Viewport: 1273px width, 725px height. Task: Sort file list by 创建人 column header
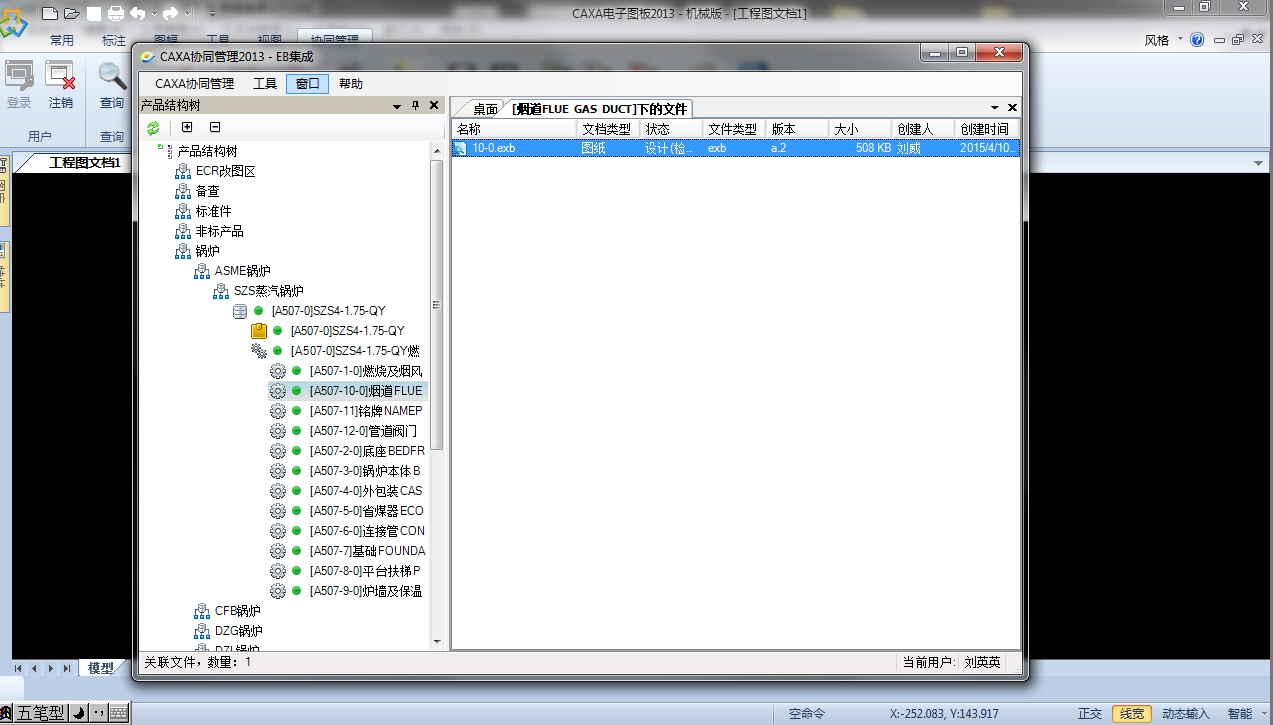coord(923,129)
